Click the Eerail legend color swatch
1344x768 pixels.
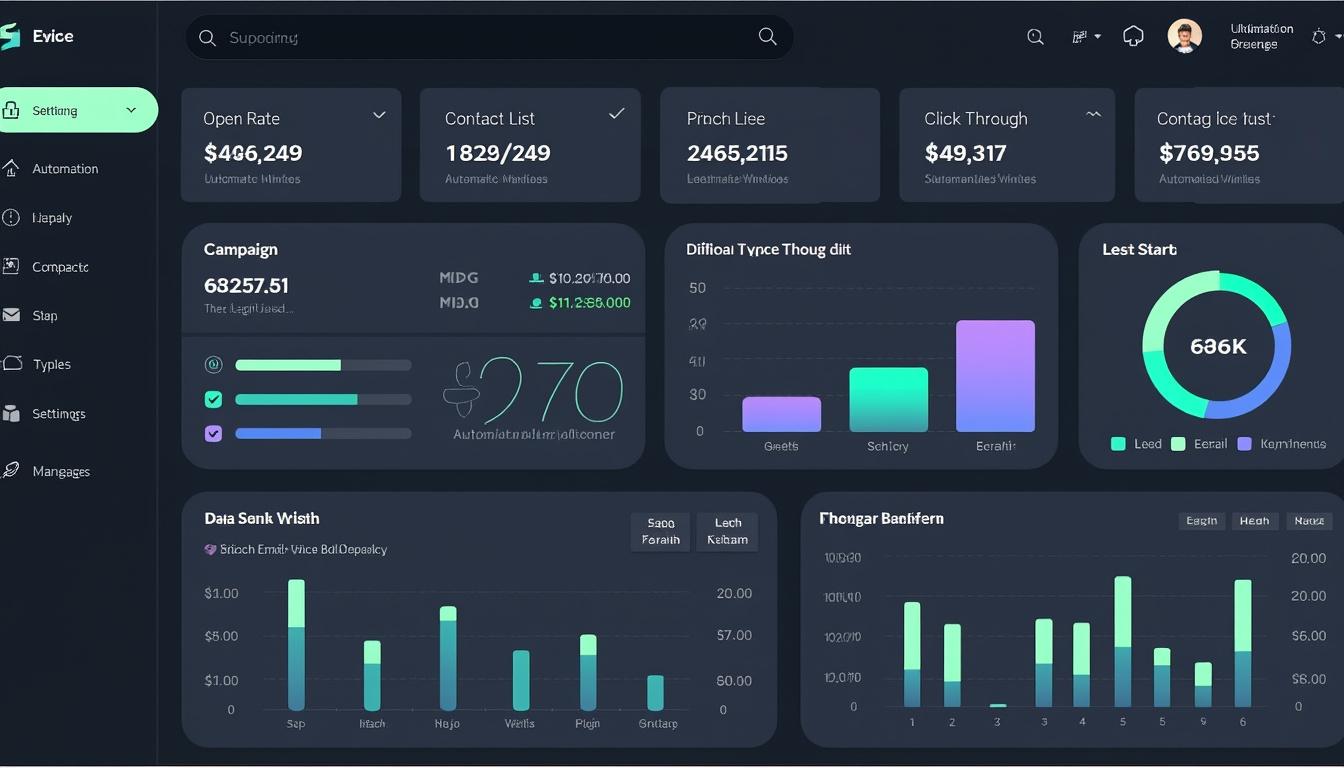[x=1178, y=443]
